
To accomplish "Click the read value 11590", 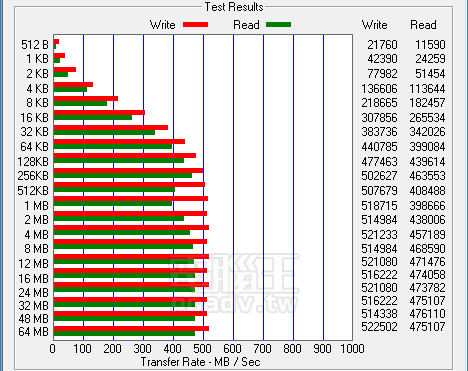I will click(430, 45).
